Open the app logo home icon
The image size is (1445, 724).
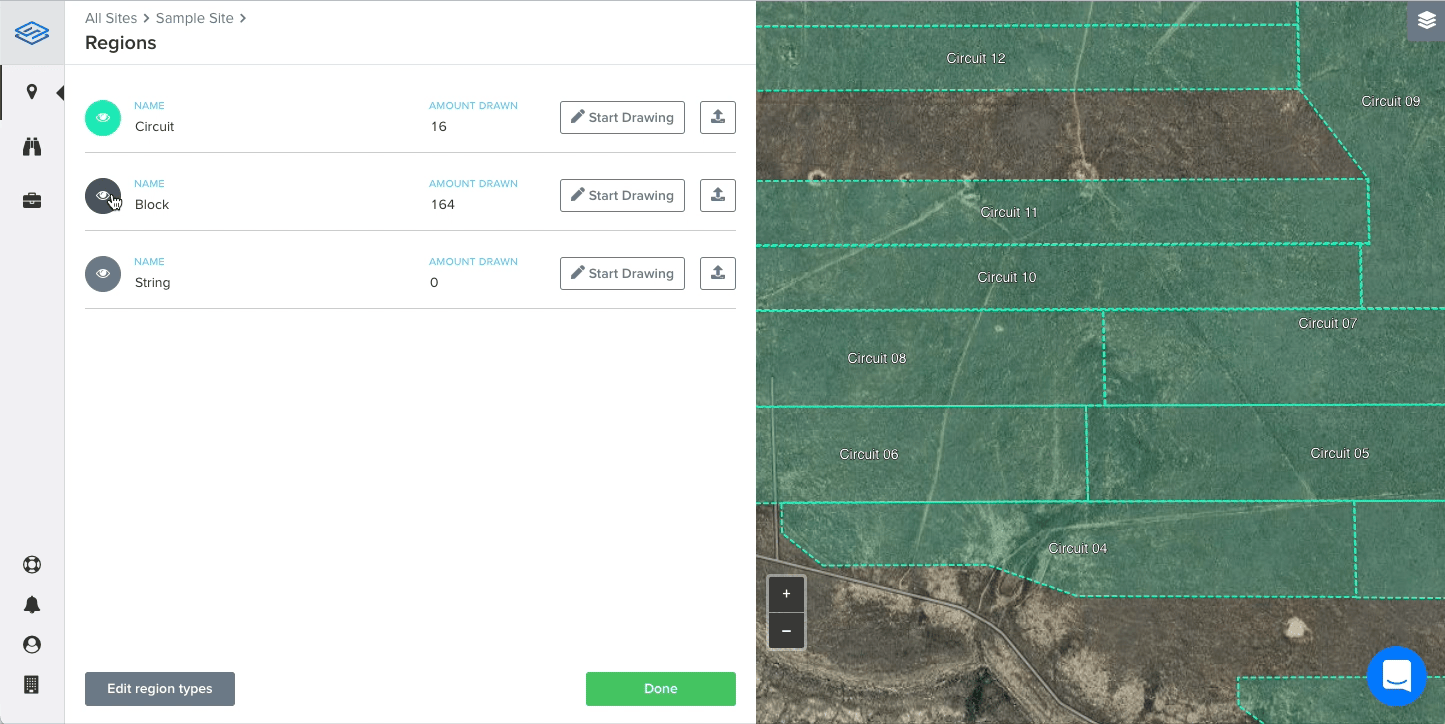(x=32, y=32)
